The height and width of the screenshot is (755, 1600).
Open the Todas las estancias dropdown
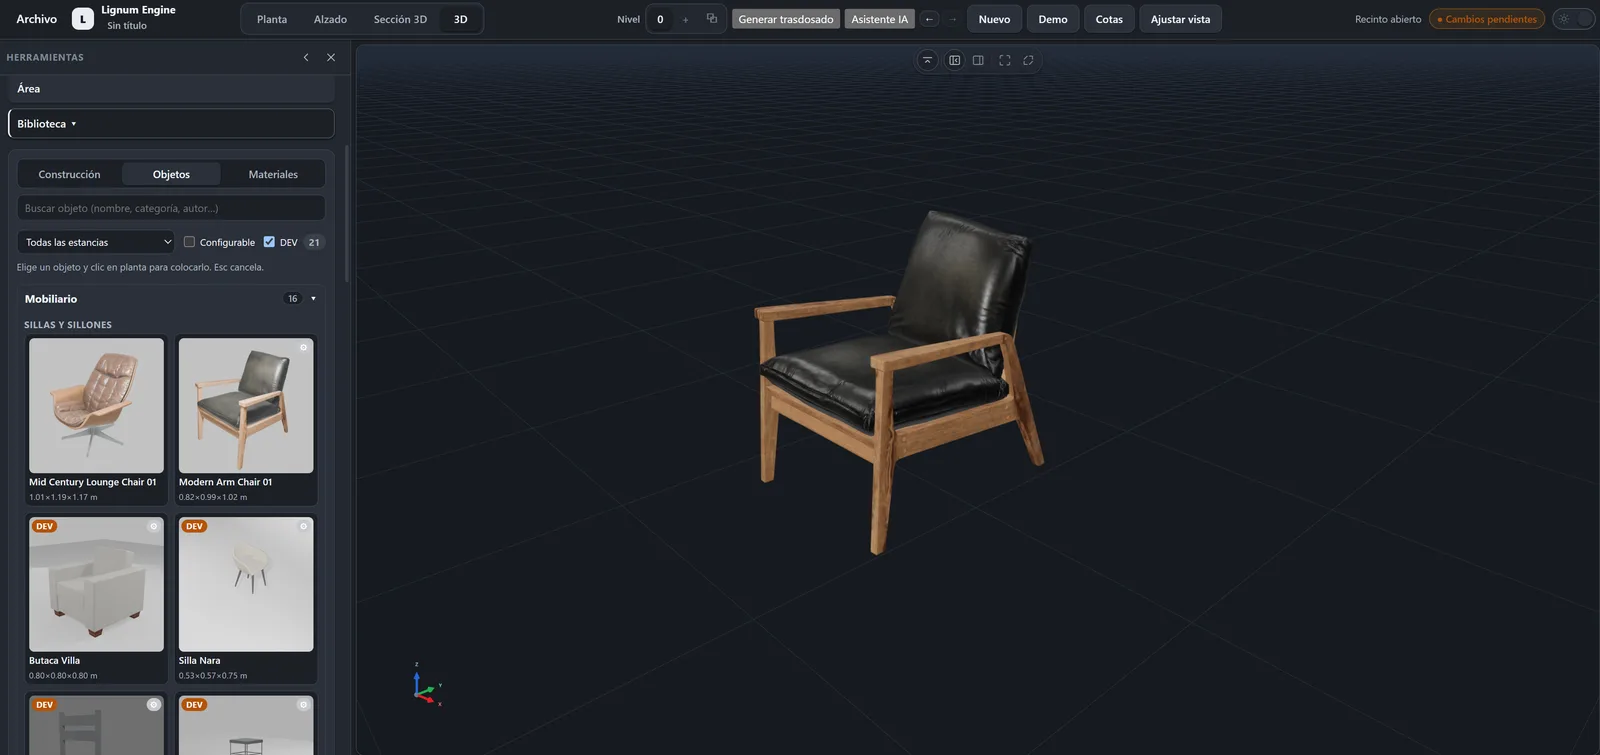[x=96, y=242]
